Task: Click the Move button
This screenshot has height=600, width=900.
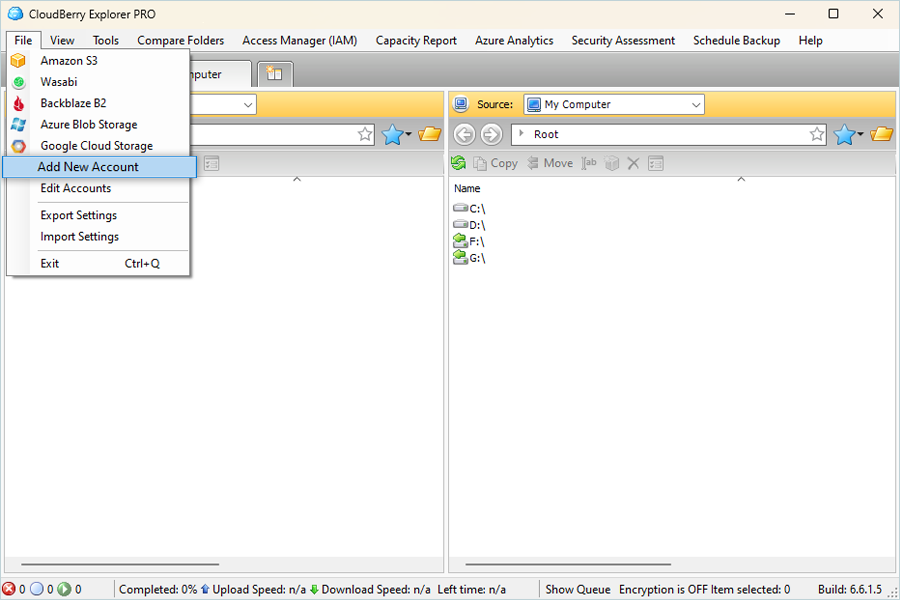Action: 550,164
